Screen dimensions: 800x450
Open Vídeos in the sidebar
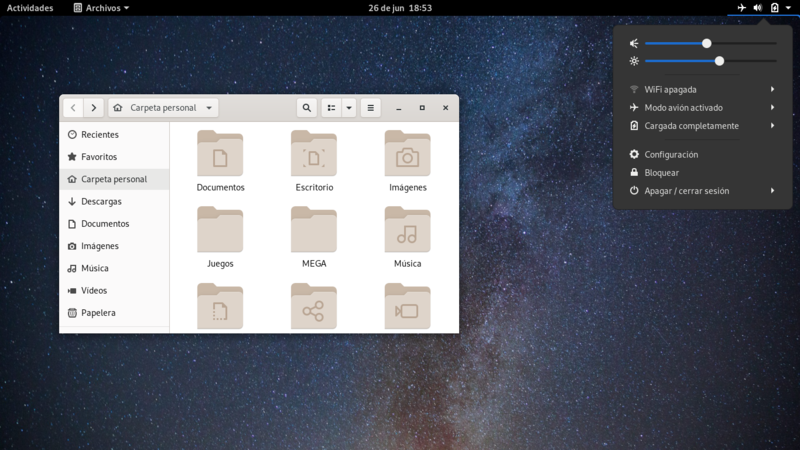click(x=114, y=290)
